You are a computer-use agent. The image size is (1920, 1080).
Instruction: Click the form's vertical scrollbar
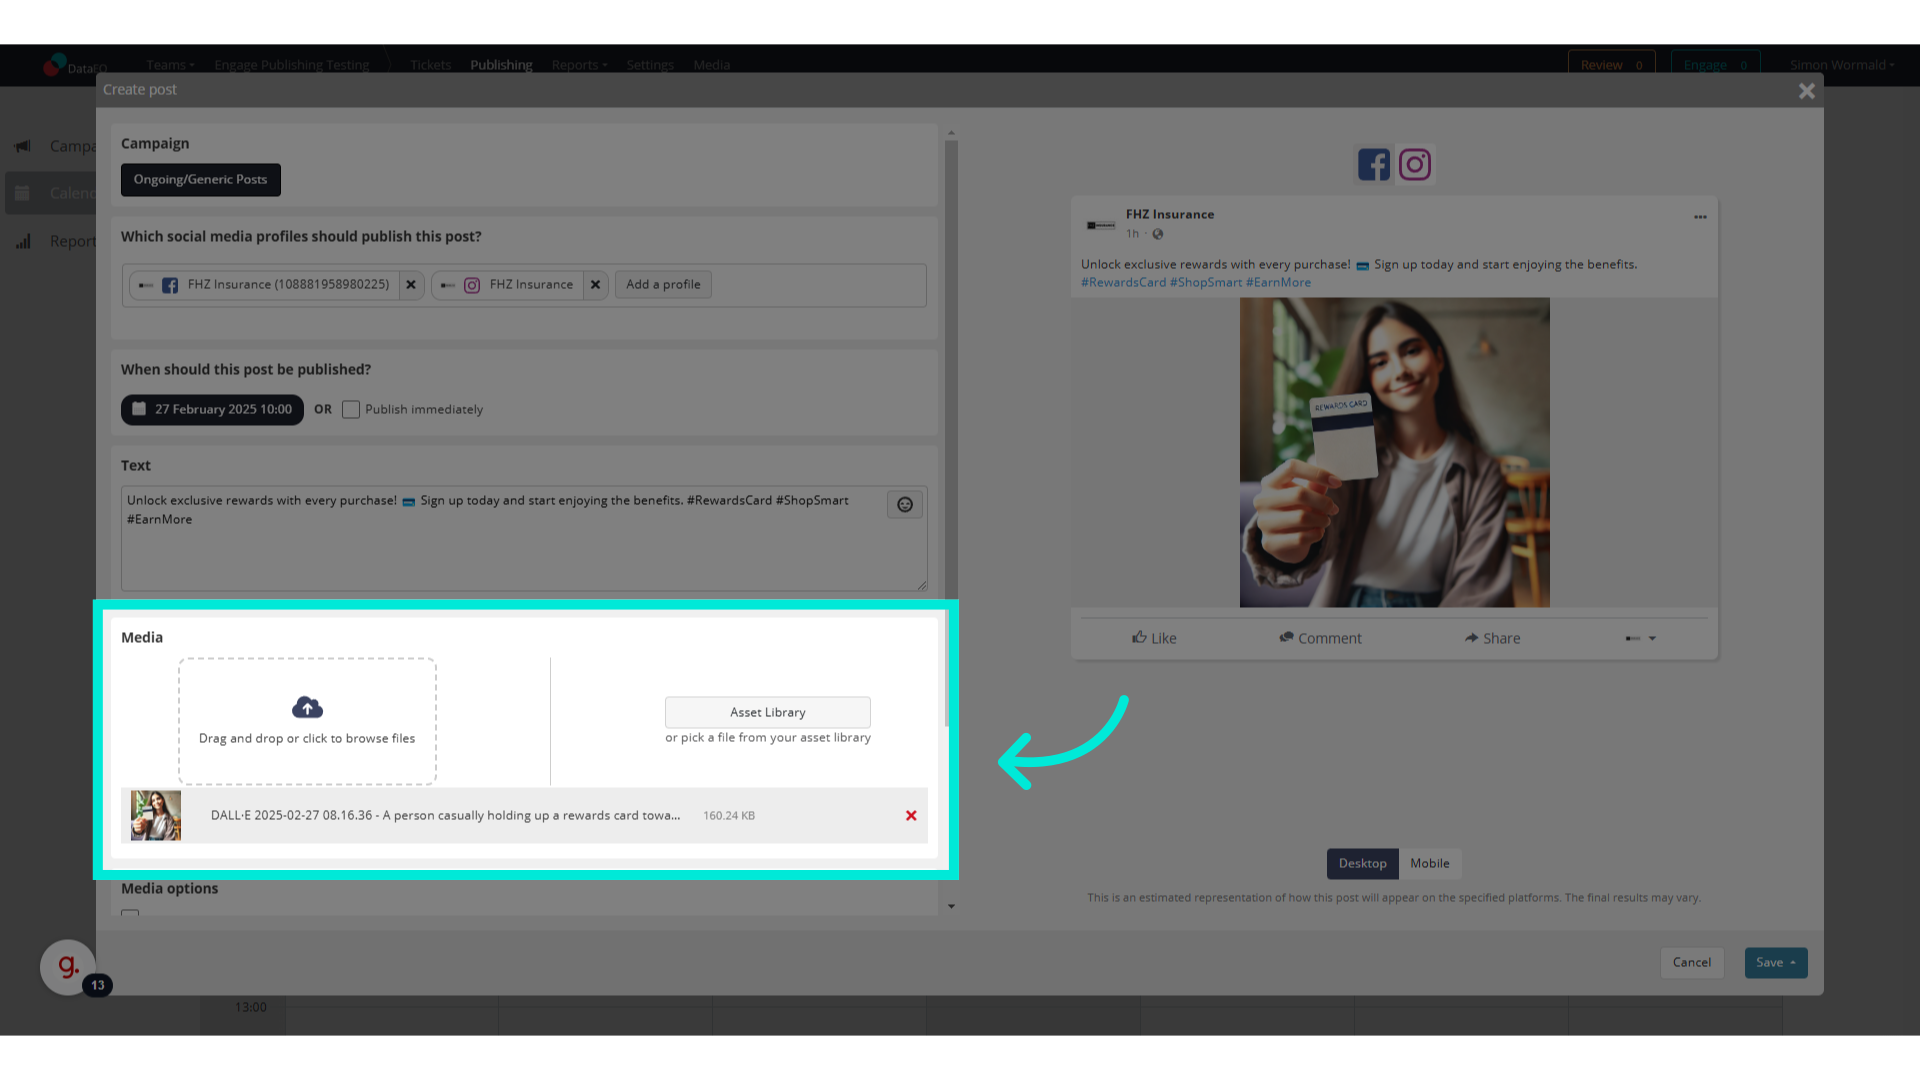click(951, 400)
